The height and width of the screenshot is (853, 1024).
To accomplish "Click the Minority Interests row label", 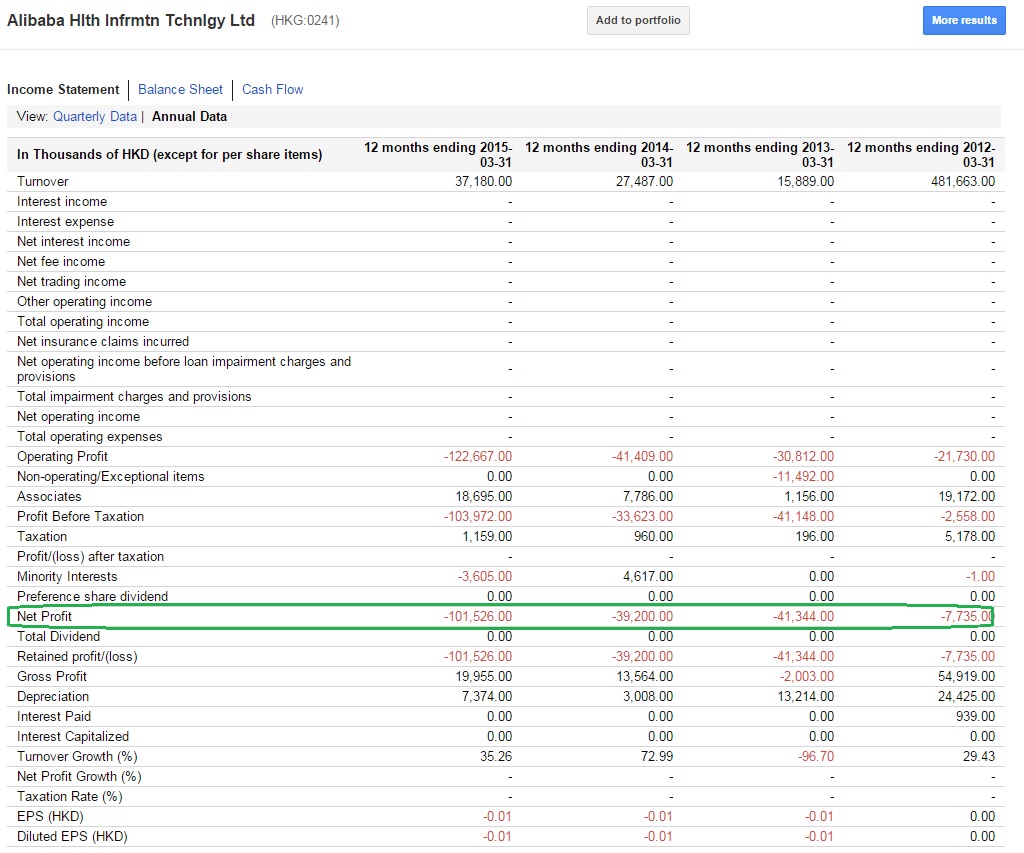I will 67,577.
